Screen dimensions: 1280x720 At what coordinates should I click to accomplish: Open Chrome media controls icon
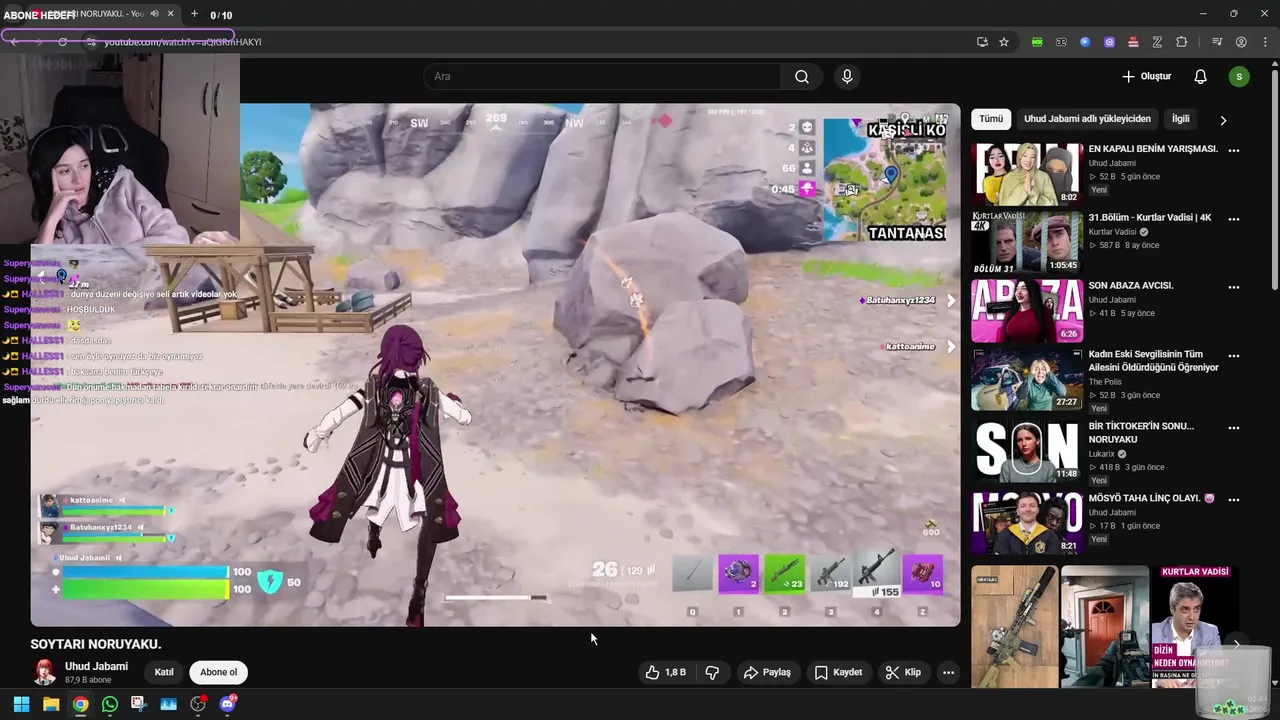pyautogui.click(x=1217, y=42)
